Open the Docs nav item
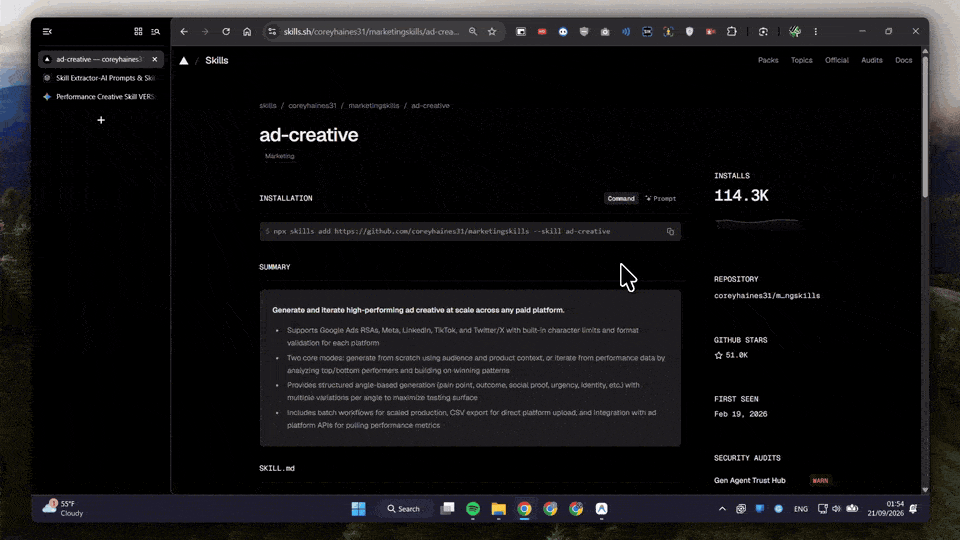Viewport: 960px width, 540px height. (x=904, y=60)
